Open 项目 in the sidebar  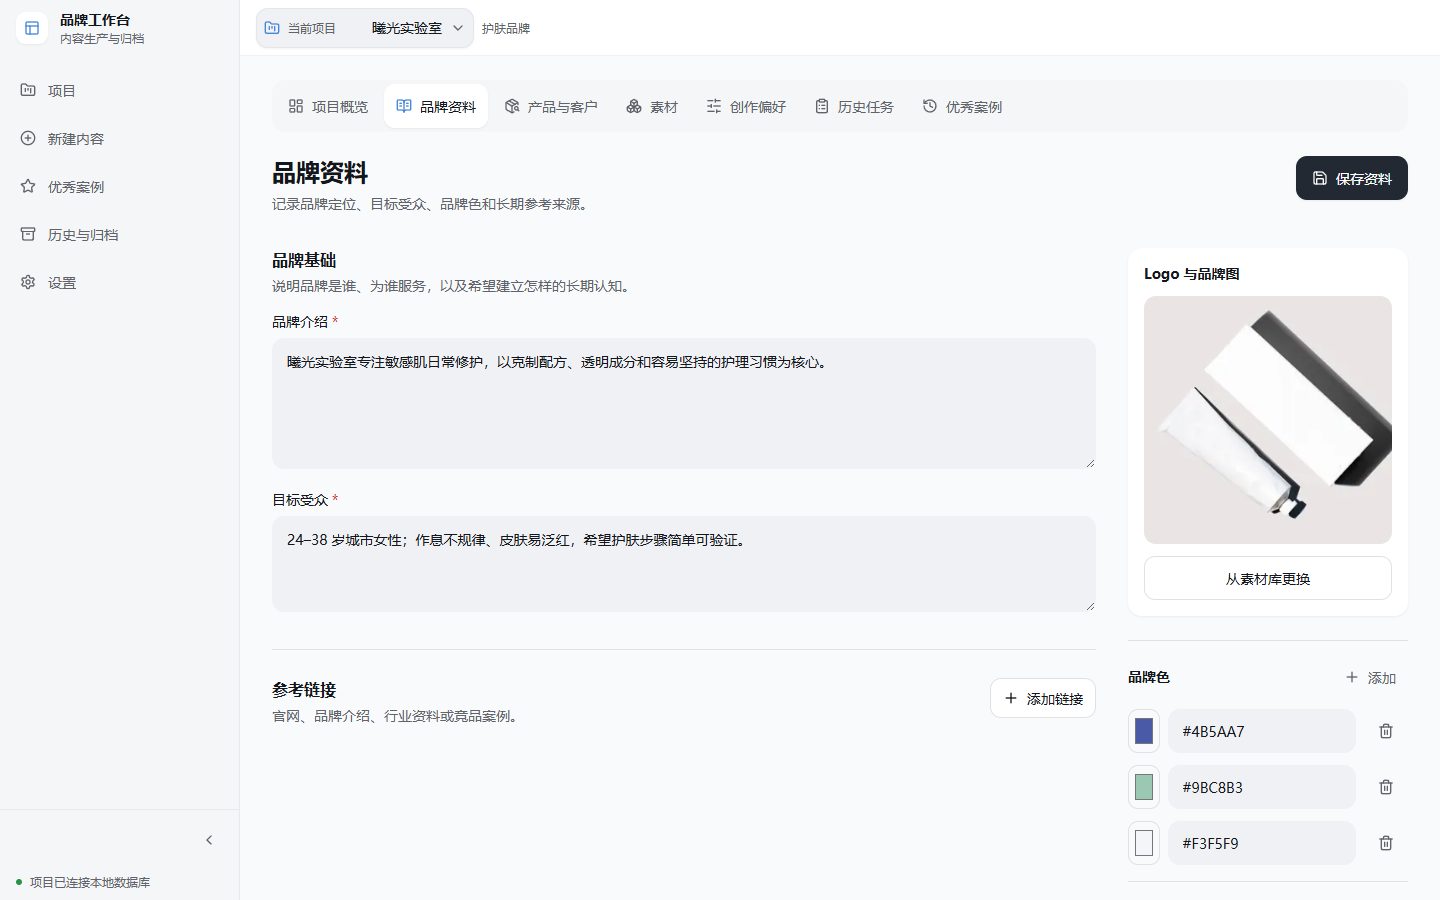pyautogui.click(x=119, y=90)
